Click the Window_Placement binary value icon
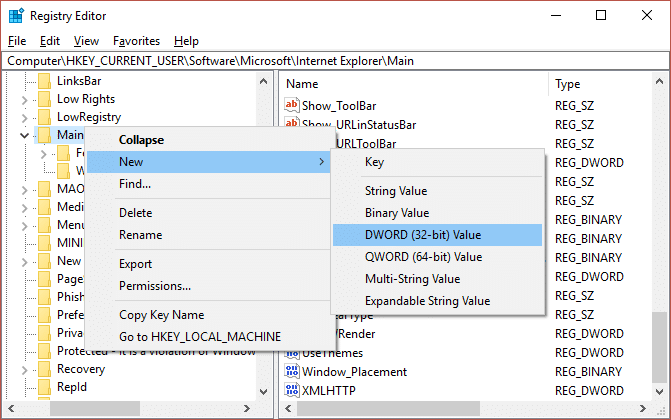 pos(292,371)
